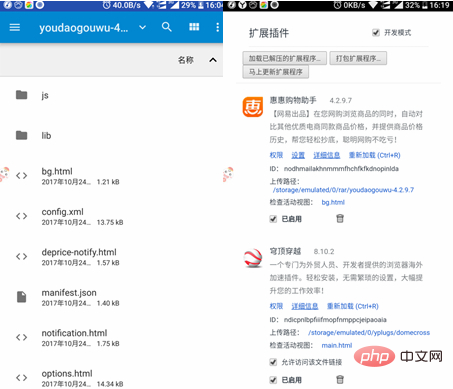
Task: Tap alarm clock icon in left status bar
Action: pos(106,5)
